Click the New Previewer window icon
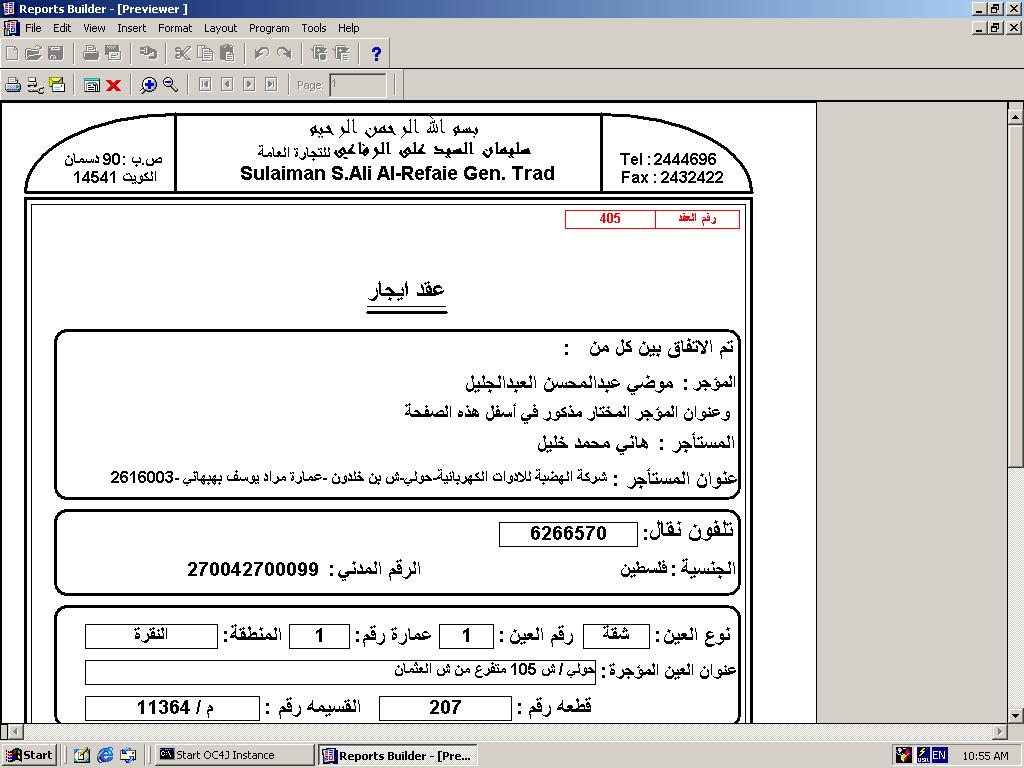Screen dimensions: 1024x768 (x=92, y=85)
